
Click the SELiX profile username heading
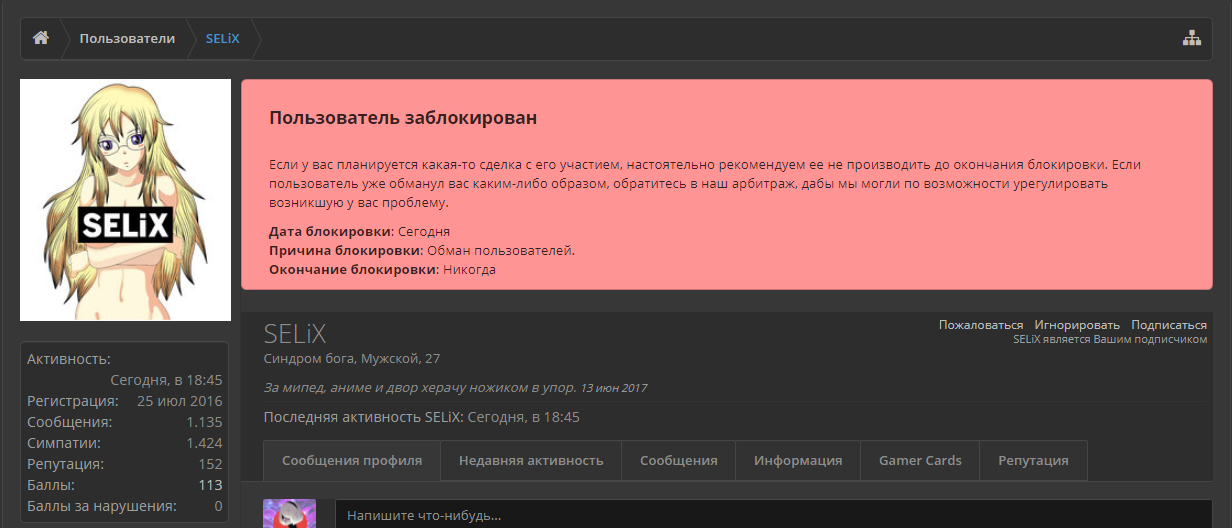pyautogui.click(x=295, y=335)
